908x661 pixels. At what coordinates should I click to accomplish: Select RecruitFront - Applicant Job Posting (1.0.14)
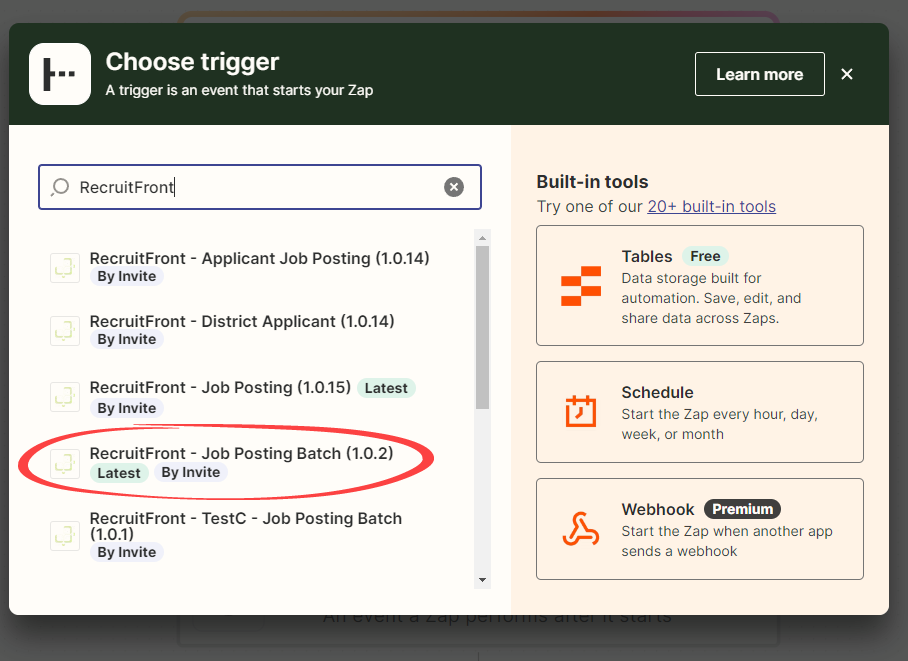tap(259, 267)
